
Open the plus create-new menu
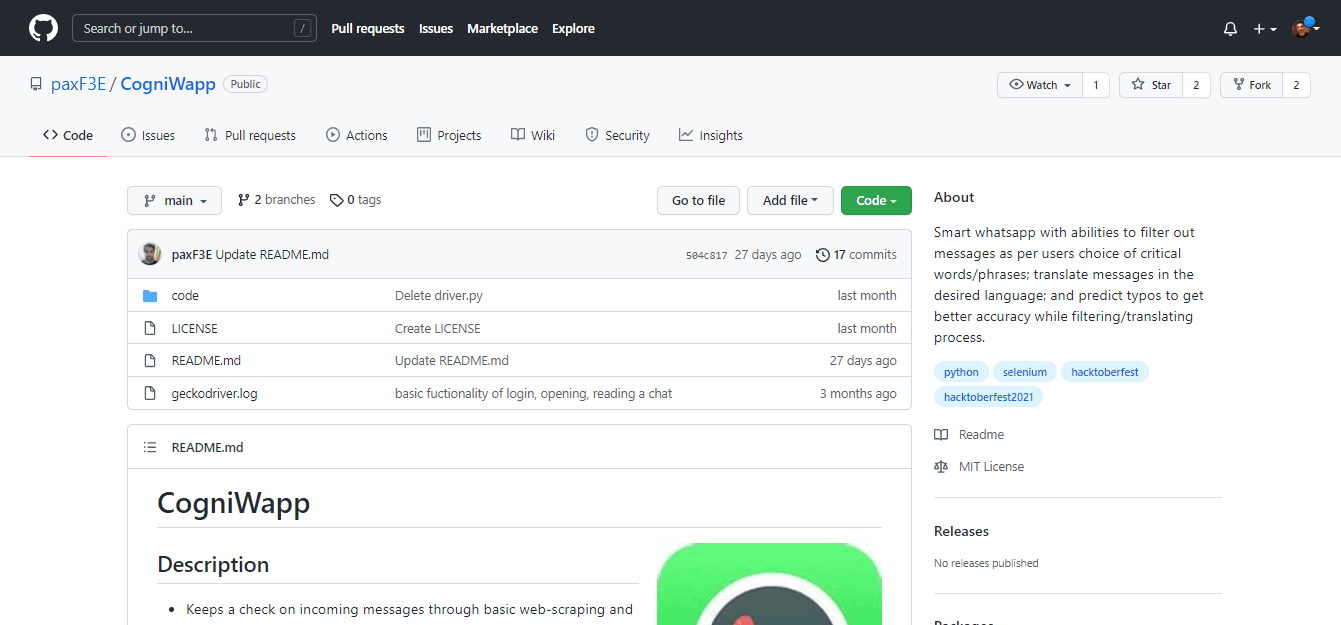pyautogui.click(x=1264, y=29)
